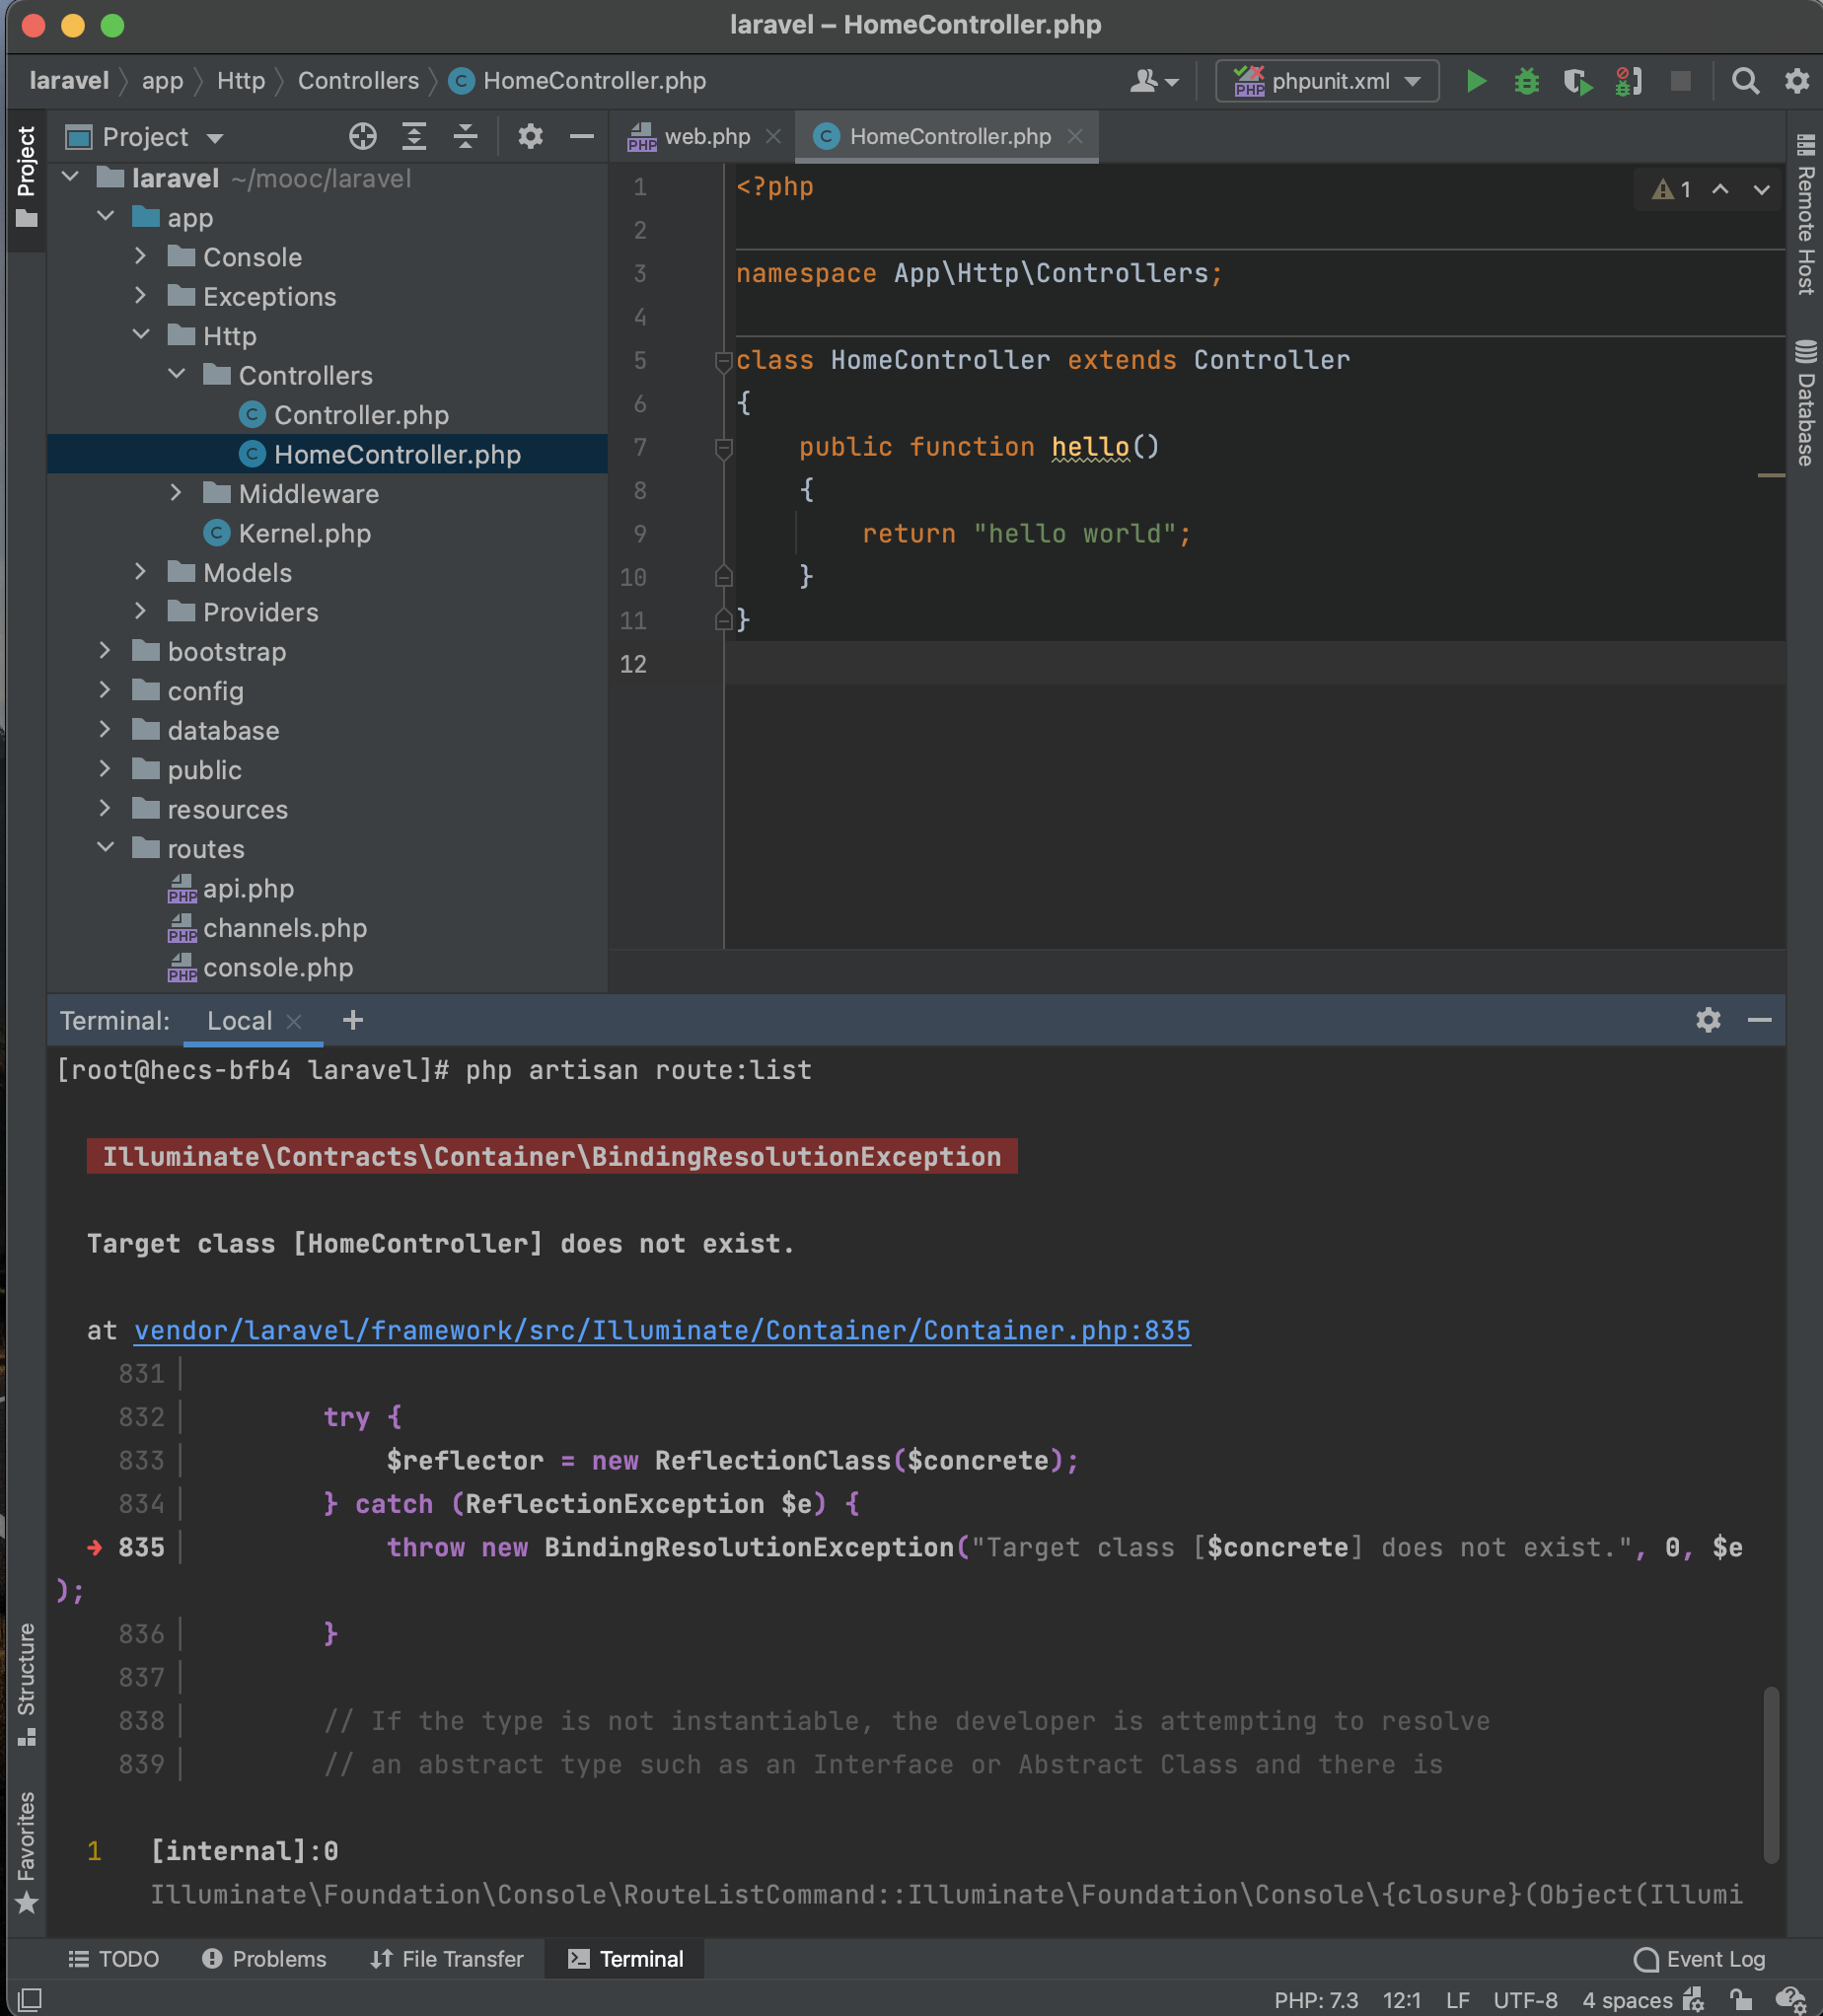Collapse the routes folder

pyautogui.click(x=105, y=848)
